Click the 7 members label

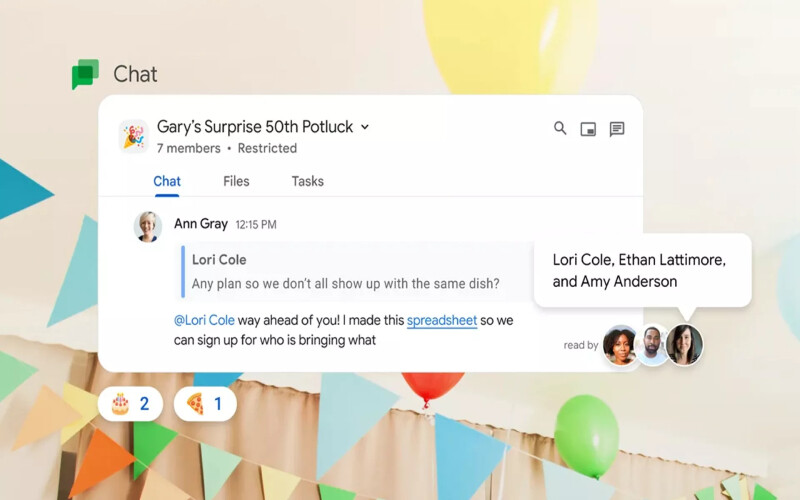(189, 148)
